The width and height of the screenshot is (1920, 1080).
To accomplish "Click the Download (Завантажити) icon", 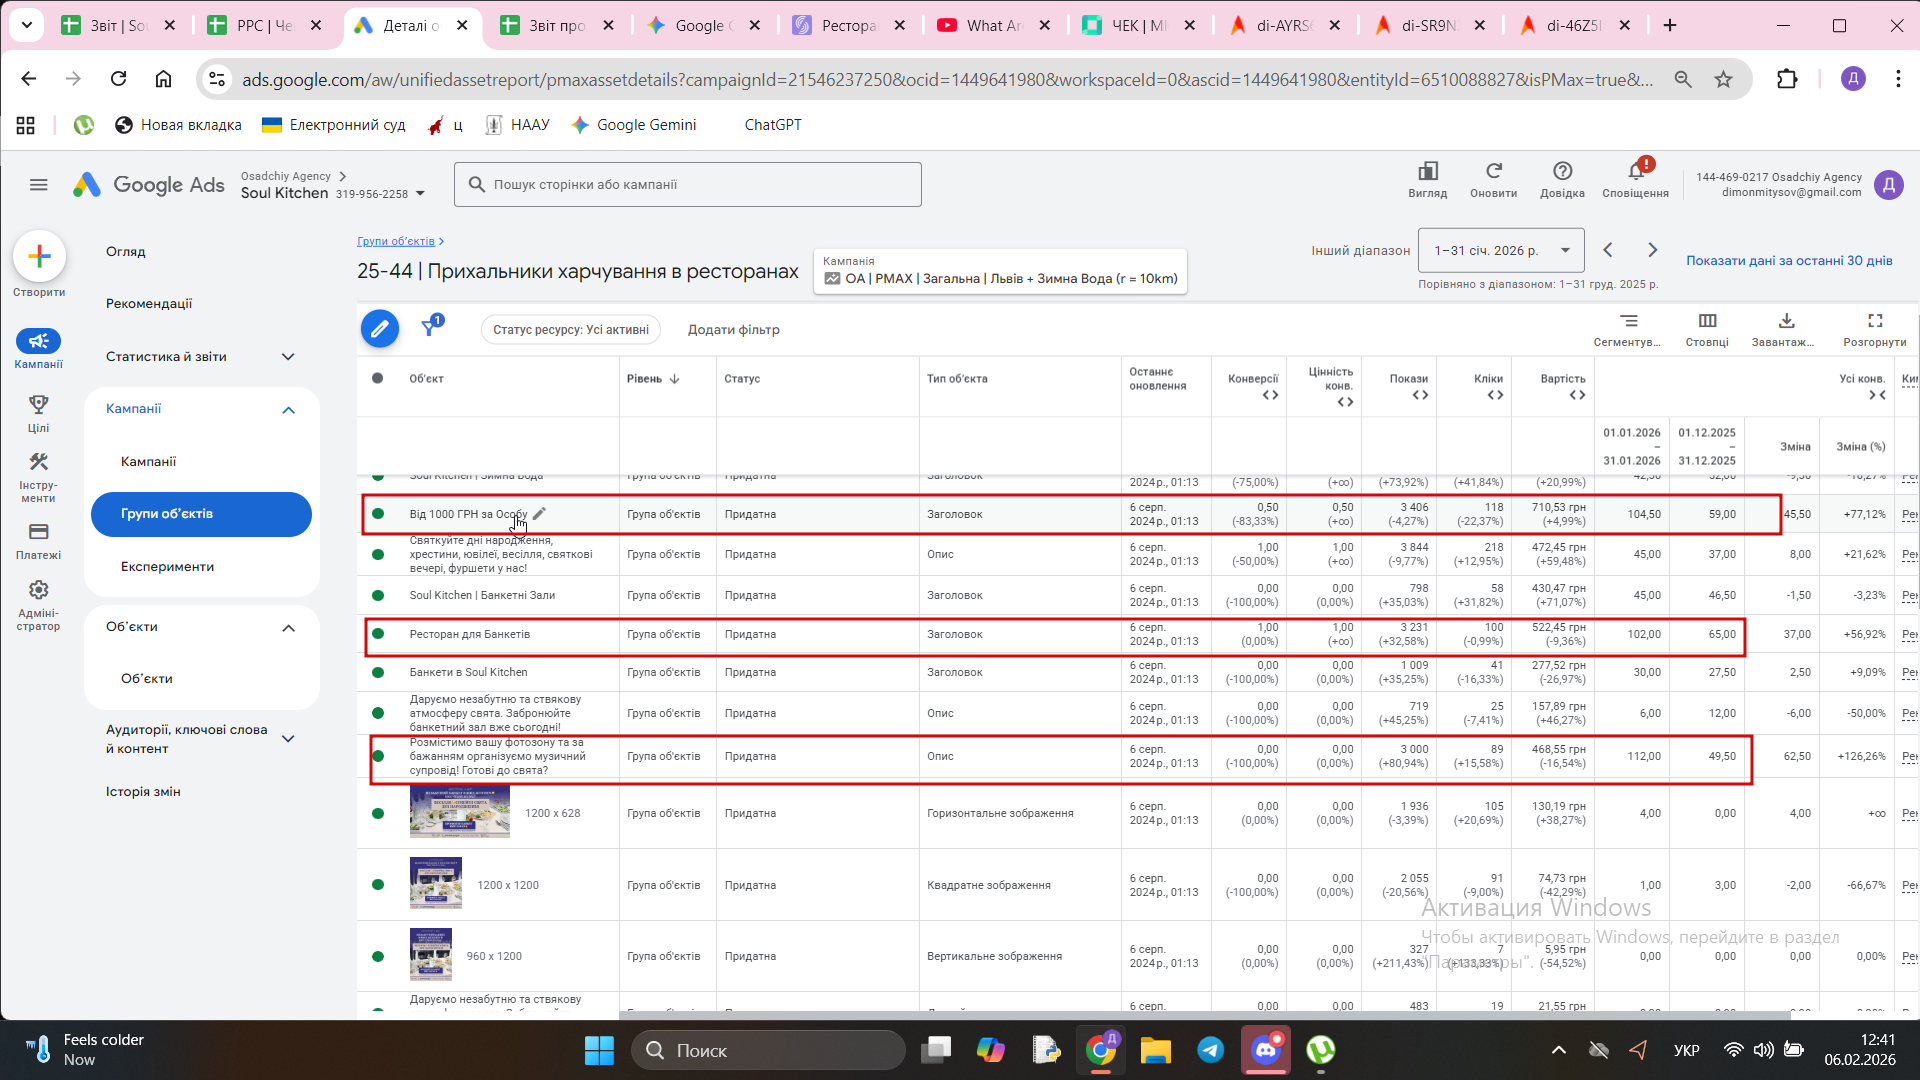I will click(x=1786, y=321).
